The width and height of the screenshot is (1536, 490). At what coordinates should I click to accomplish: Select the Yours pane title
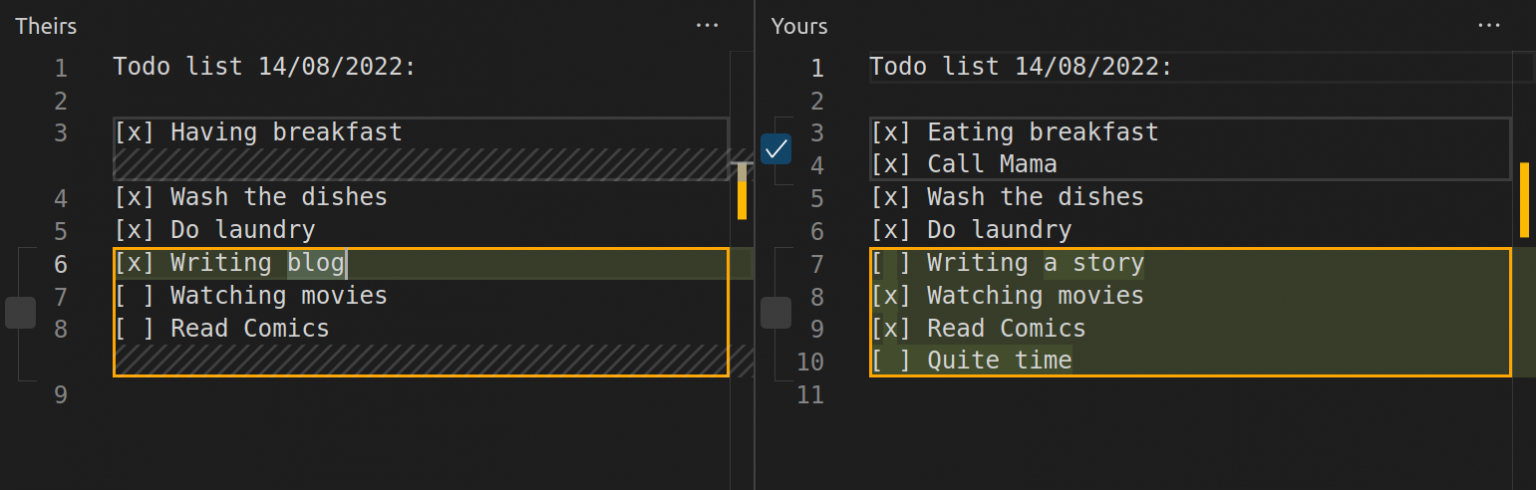[x=799, y=27]
